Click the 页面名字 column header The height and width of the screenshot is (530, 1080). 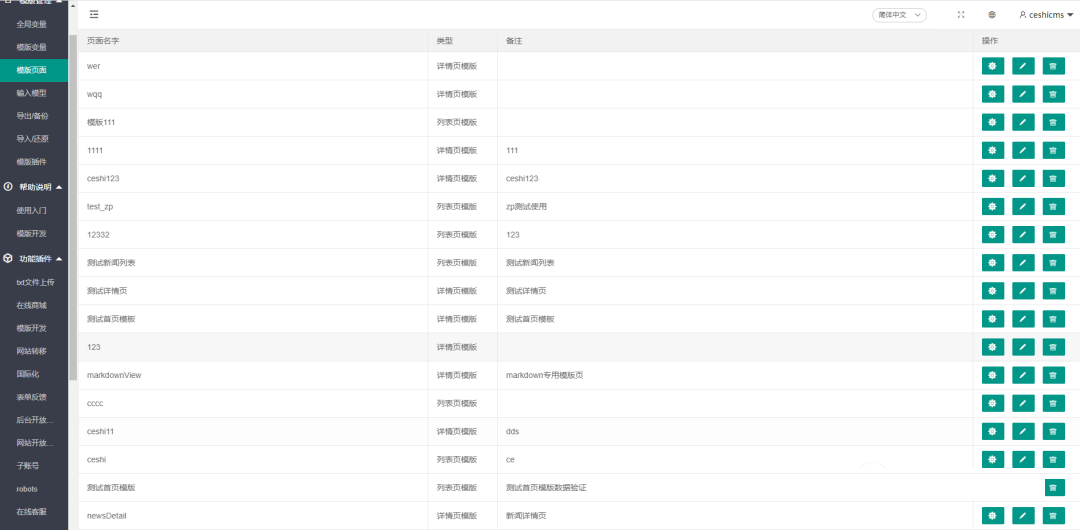click(x=104, y=41)
